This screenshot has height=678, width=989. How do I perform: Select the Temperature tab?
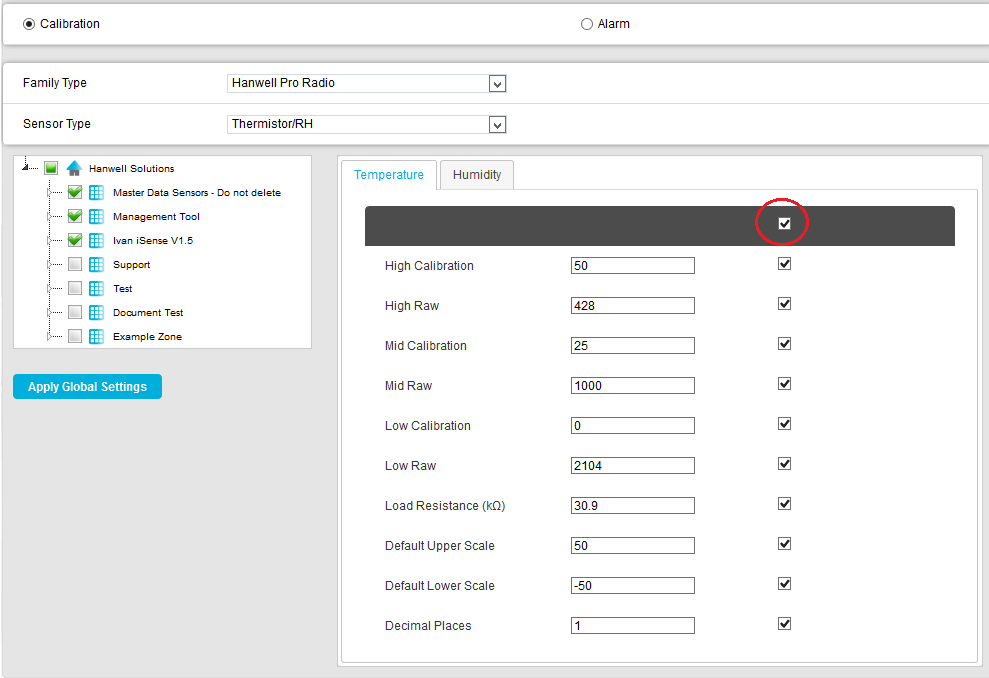pyautogui.click(x=389, y=175)
